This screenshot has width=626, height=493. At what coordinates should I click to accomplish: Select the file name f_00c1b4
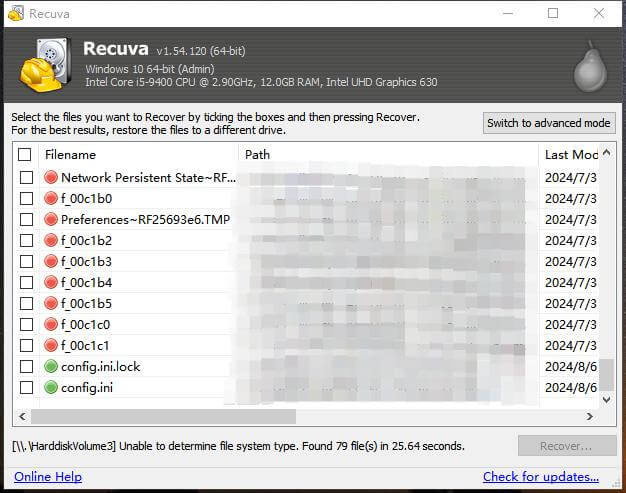pos(87,282)
